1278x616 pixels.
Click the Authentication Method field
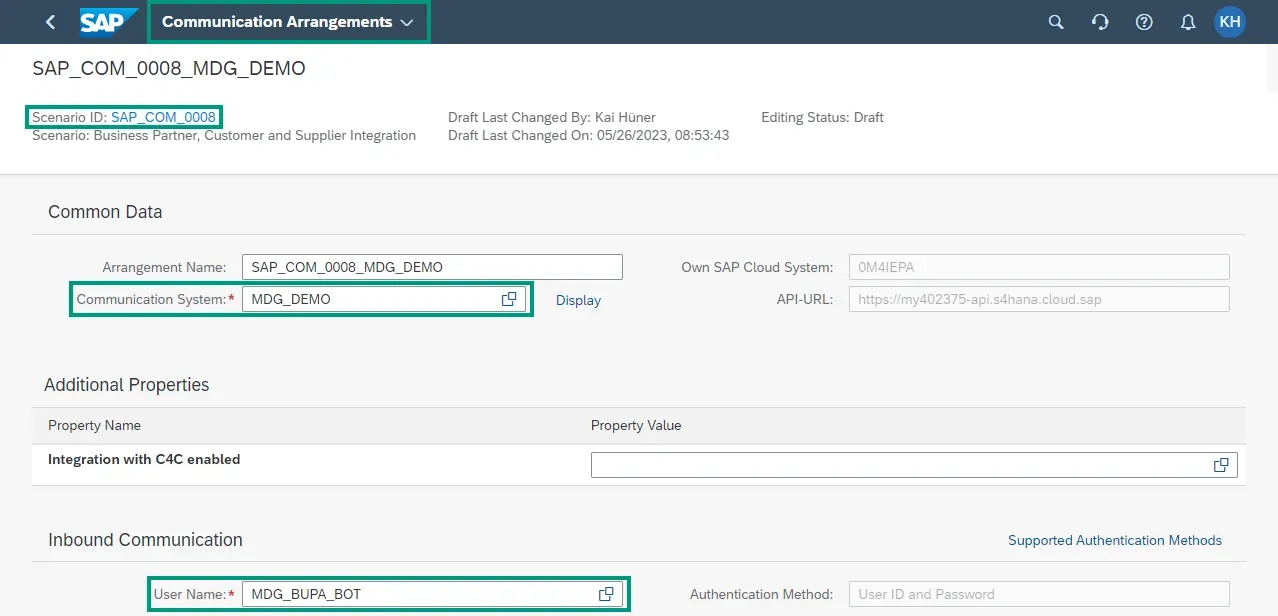click(1039, 594)
